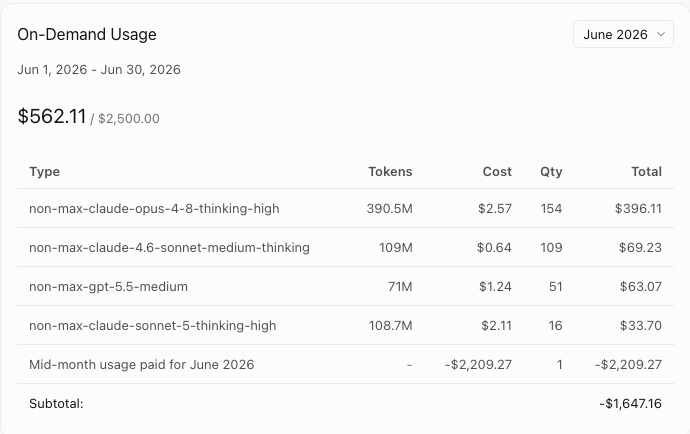The image size is (690, 434).
Task: Click the 390.5M tokens cell
Action: pyautogui.click(x=389, y=209)
